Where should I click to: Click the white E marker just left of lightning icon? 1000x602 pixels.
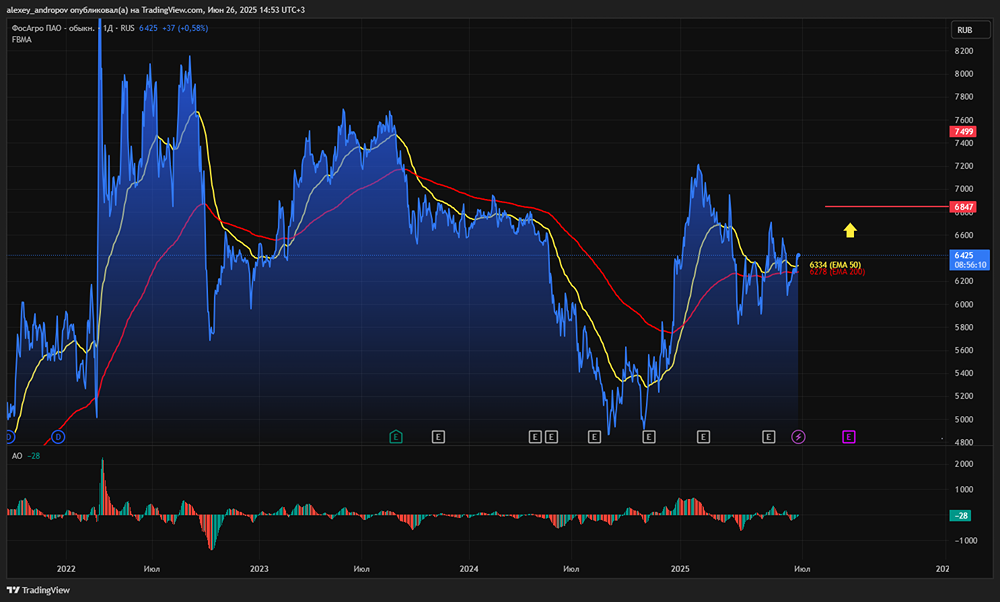(769, 437)
